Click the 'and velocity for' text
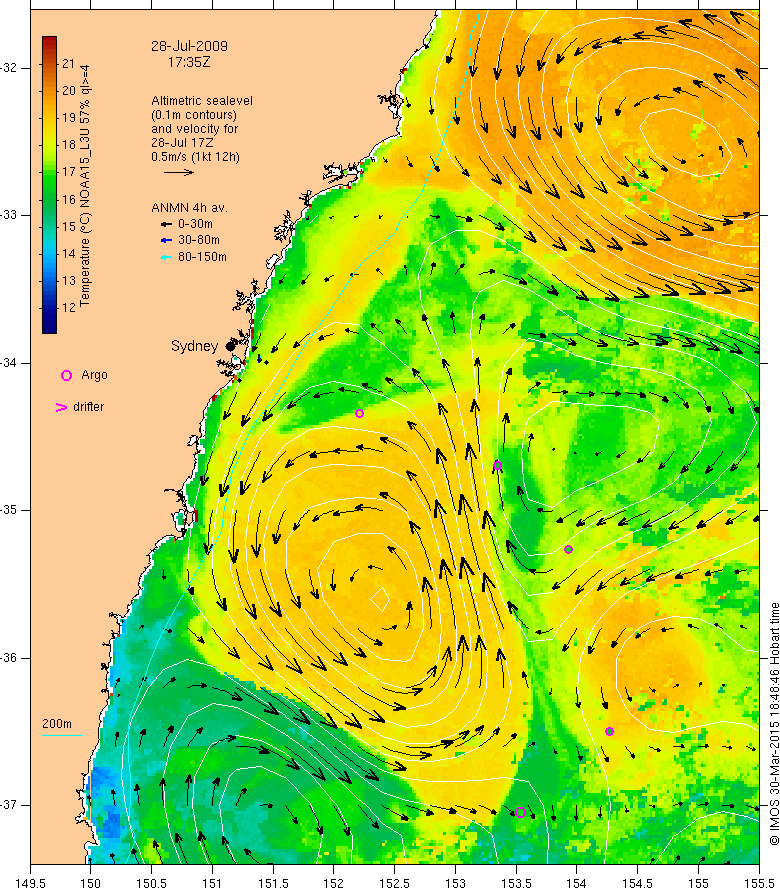This screenshot has width=780, height=890. click(x=195, y=129)
